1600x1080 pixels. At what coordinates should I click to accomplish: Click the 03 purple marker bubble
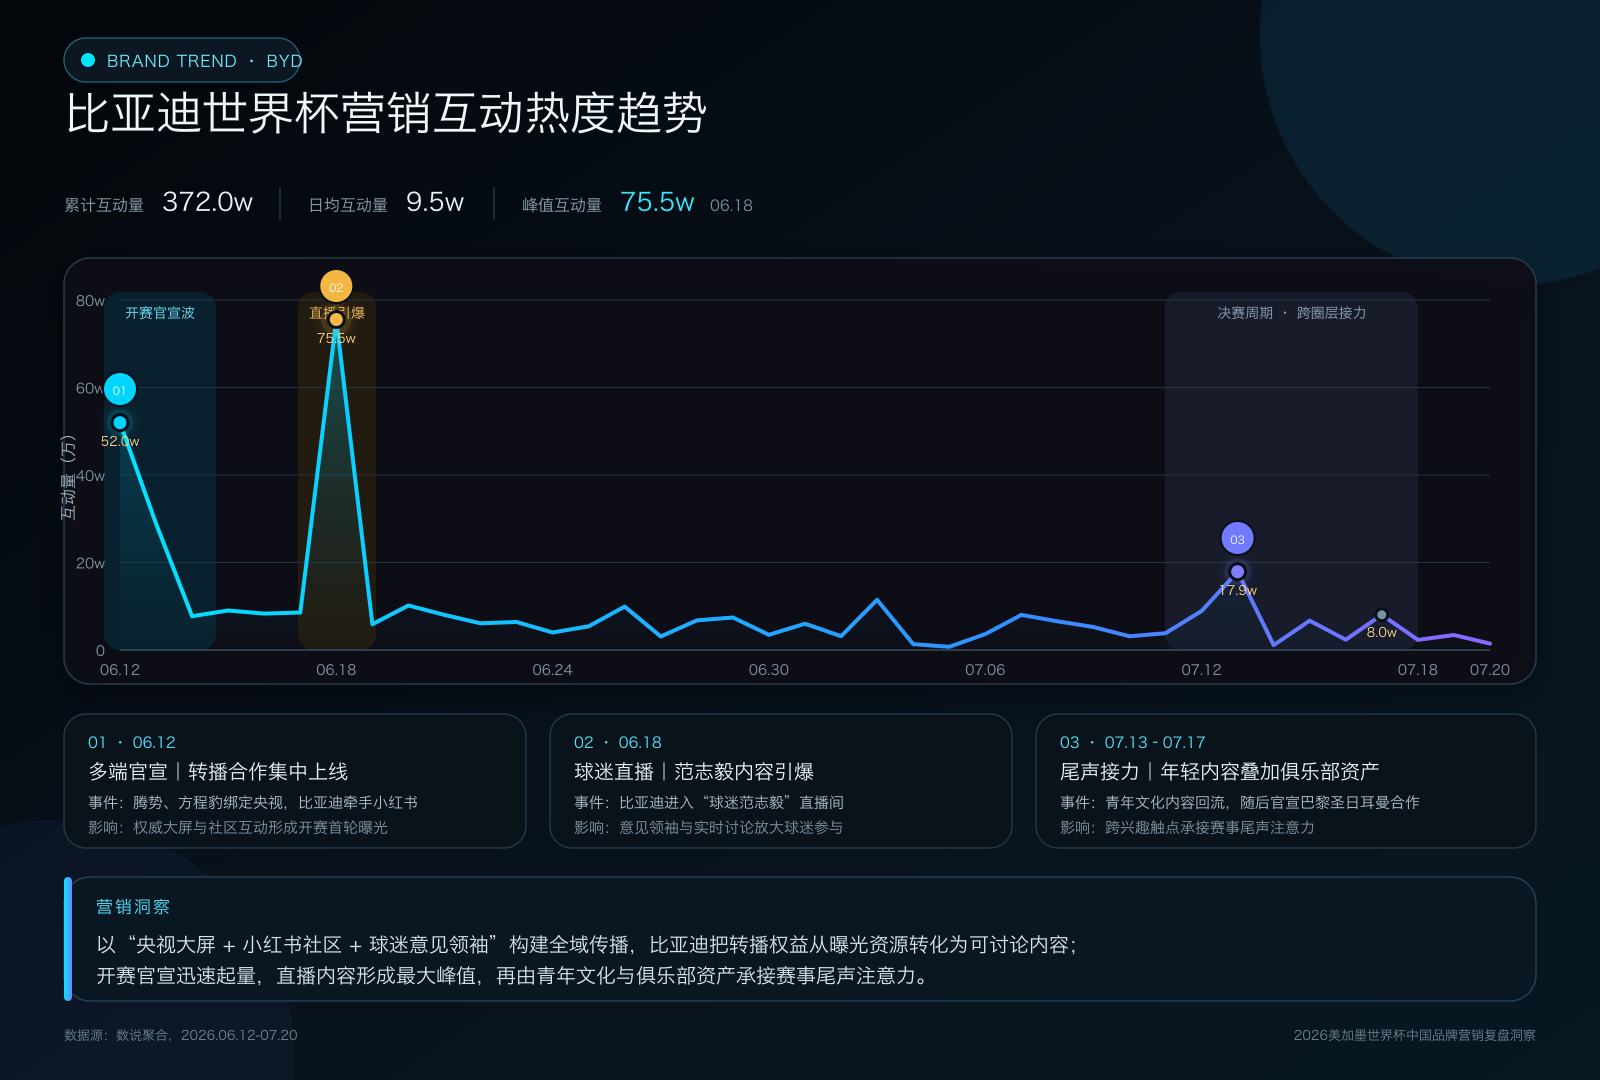coord(1237,539)
